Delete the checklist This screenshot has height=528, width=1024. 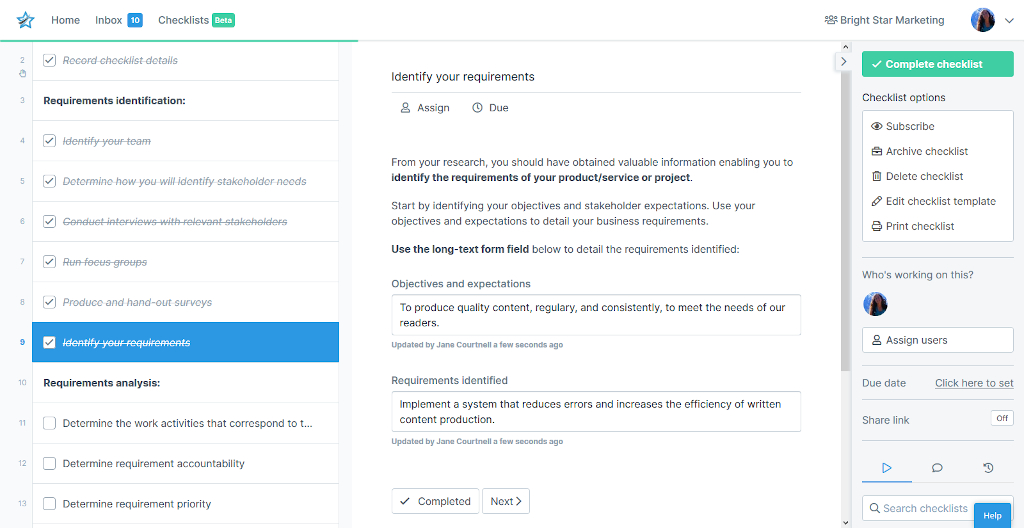coord(918,176)
